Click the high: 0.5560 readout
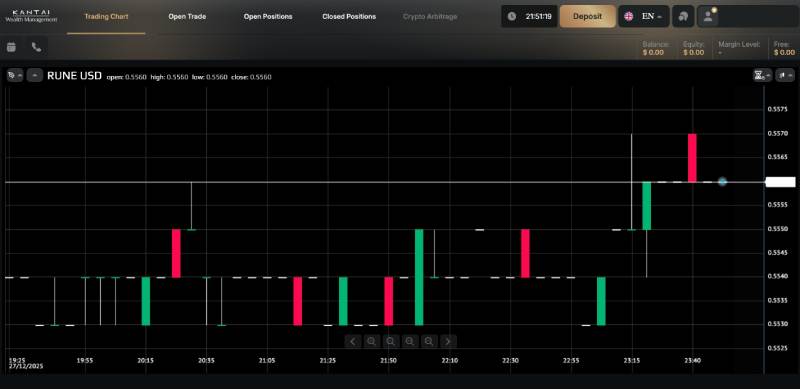Screen dimensions: 800x389 (169, 77)
